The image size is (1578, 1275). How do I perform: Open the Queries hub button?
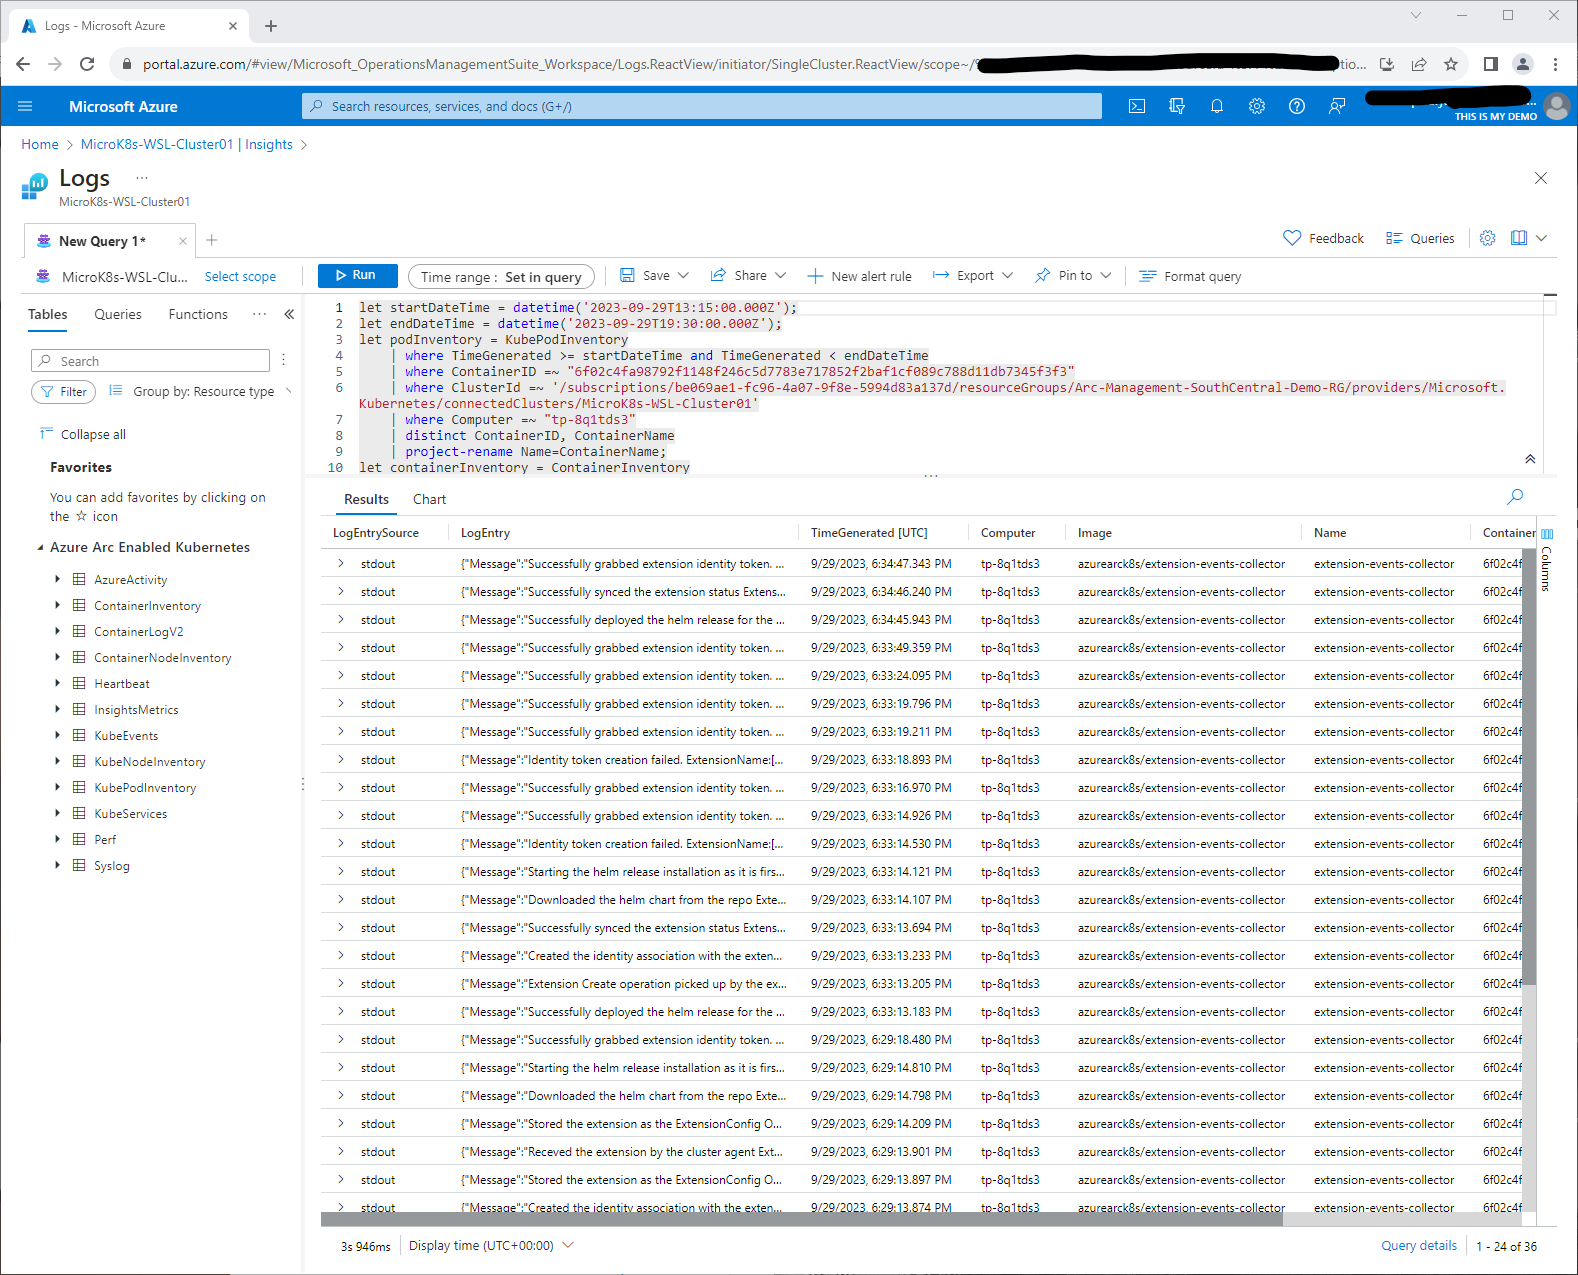(1420, 238)
